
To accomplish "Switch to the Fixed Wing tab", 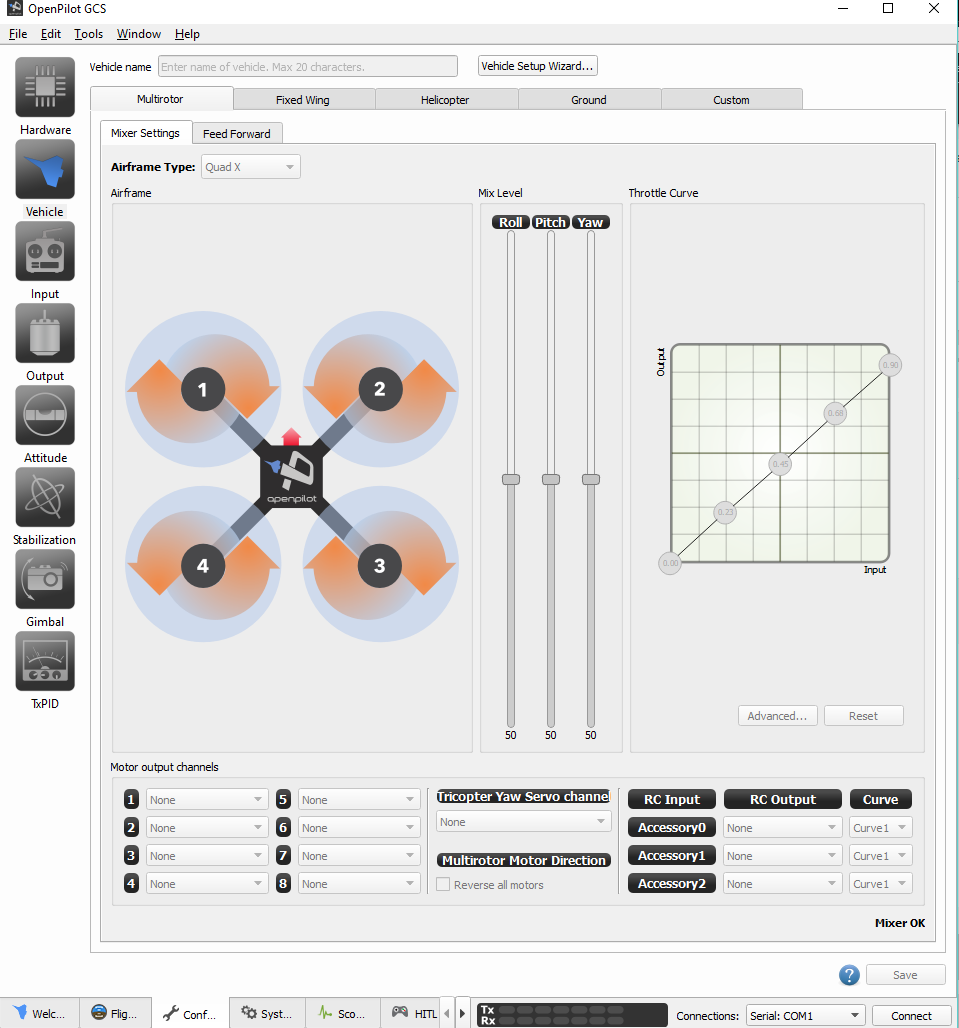I will tap(303, 100).
